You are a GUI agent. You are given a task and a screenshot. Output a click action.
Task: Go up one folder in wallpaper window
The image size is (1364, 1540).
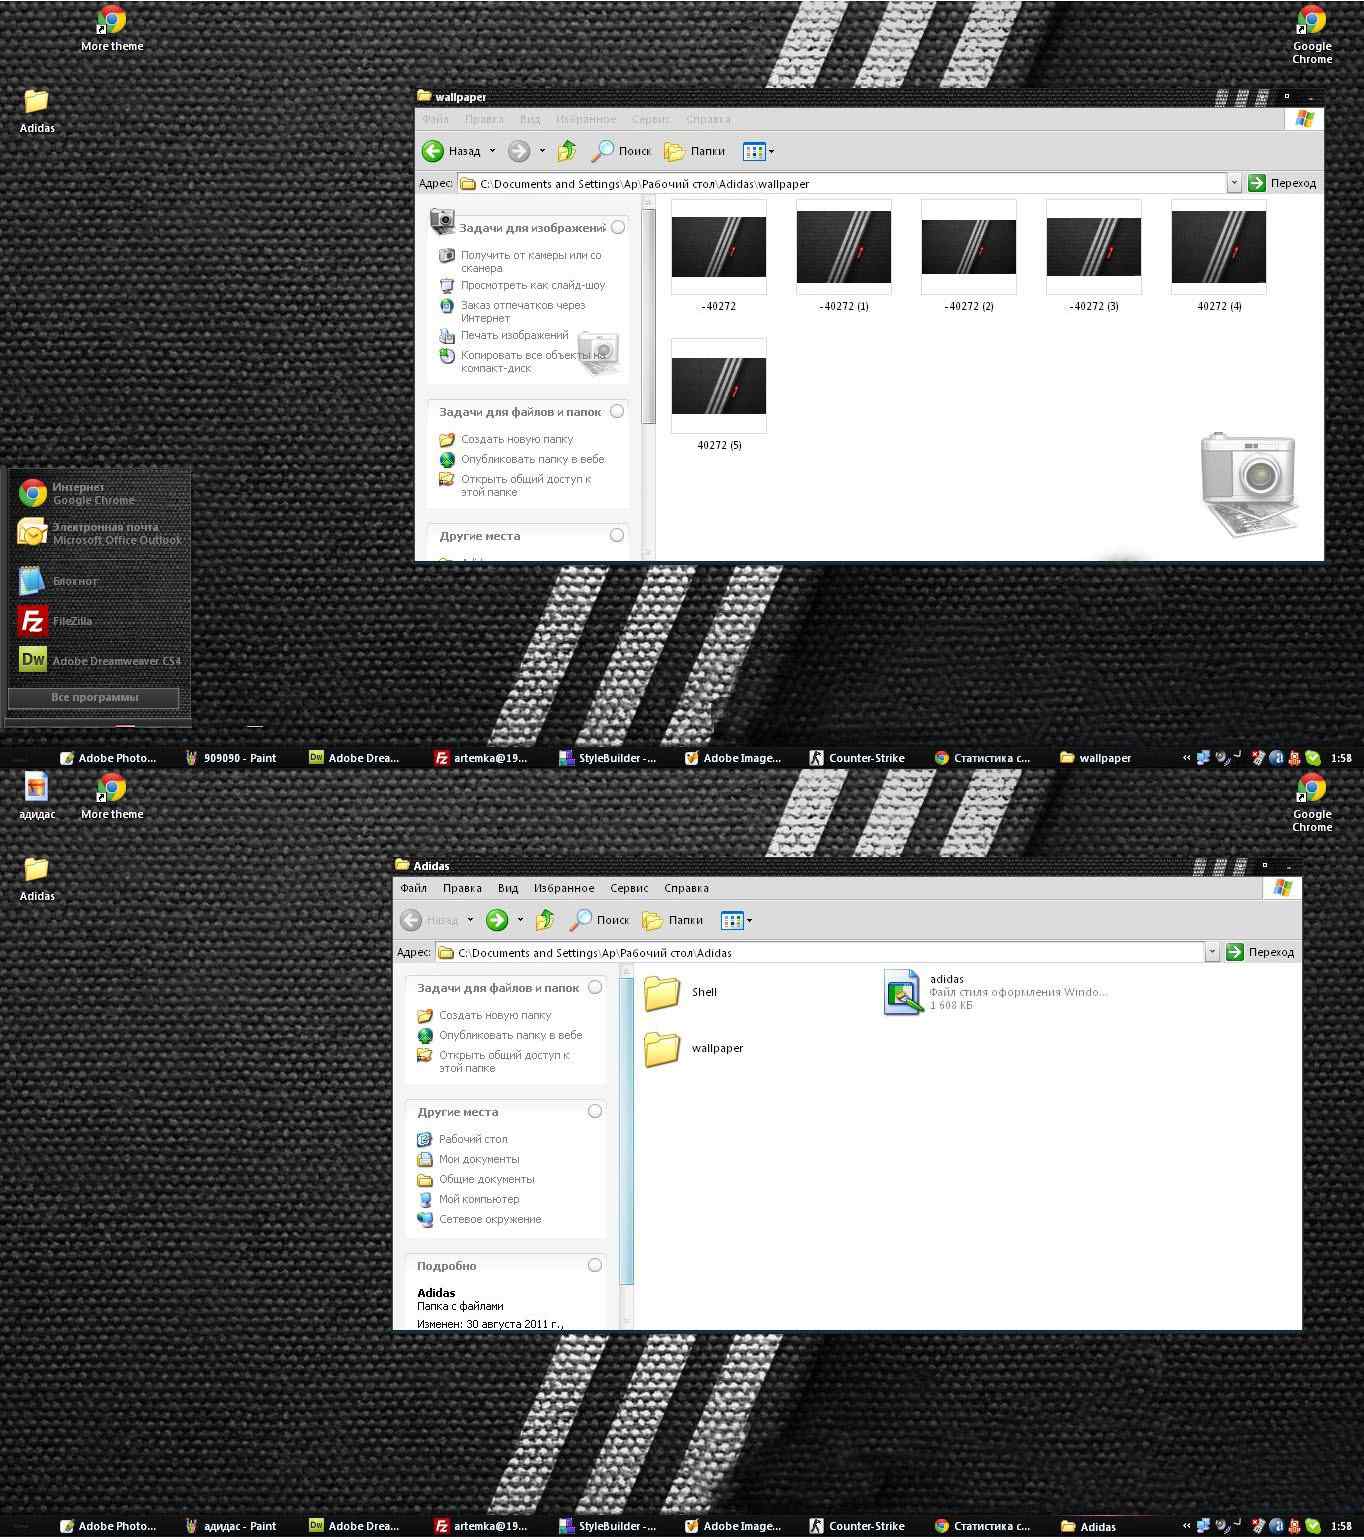tap(567, 151)
